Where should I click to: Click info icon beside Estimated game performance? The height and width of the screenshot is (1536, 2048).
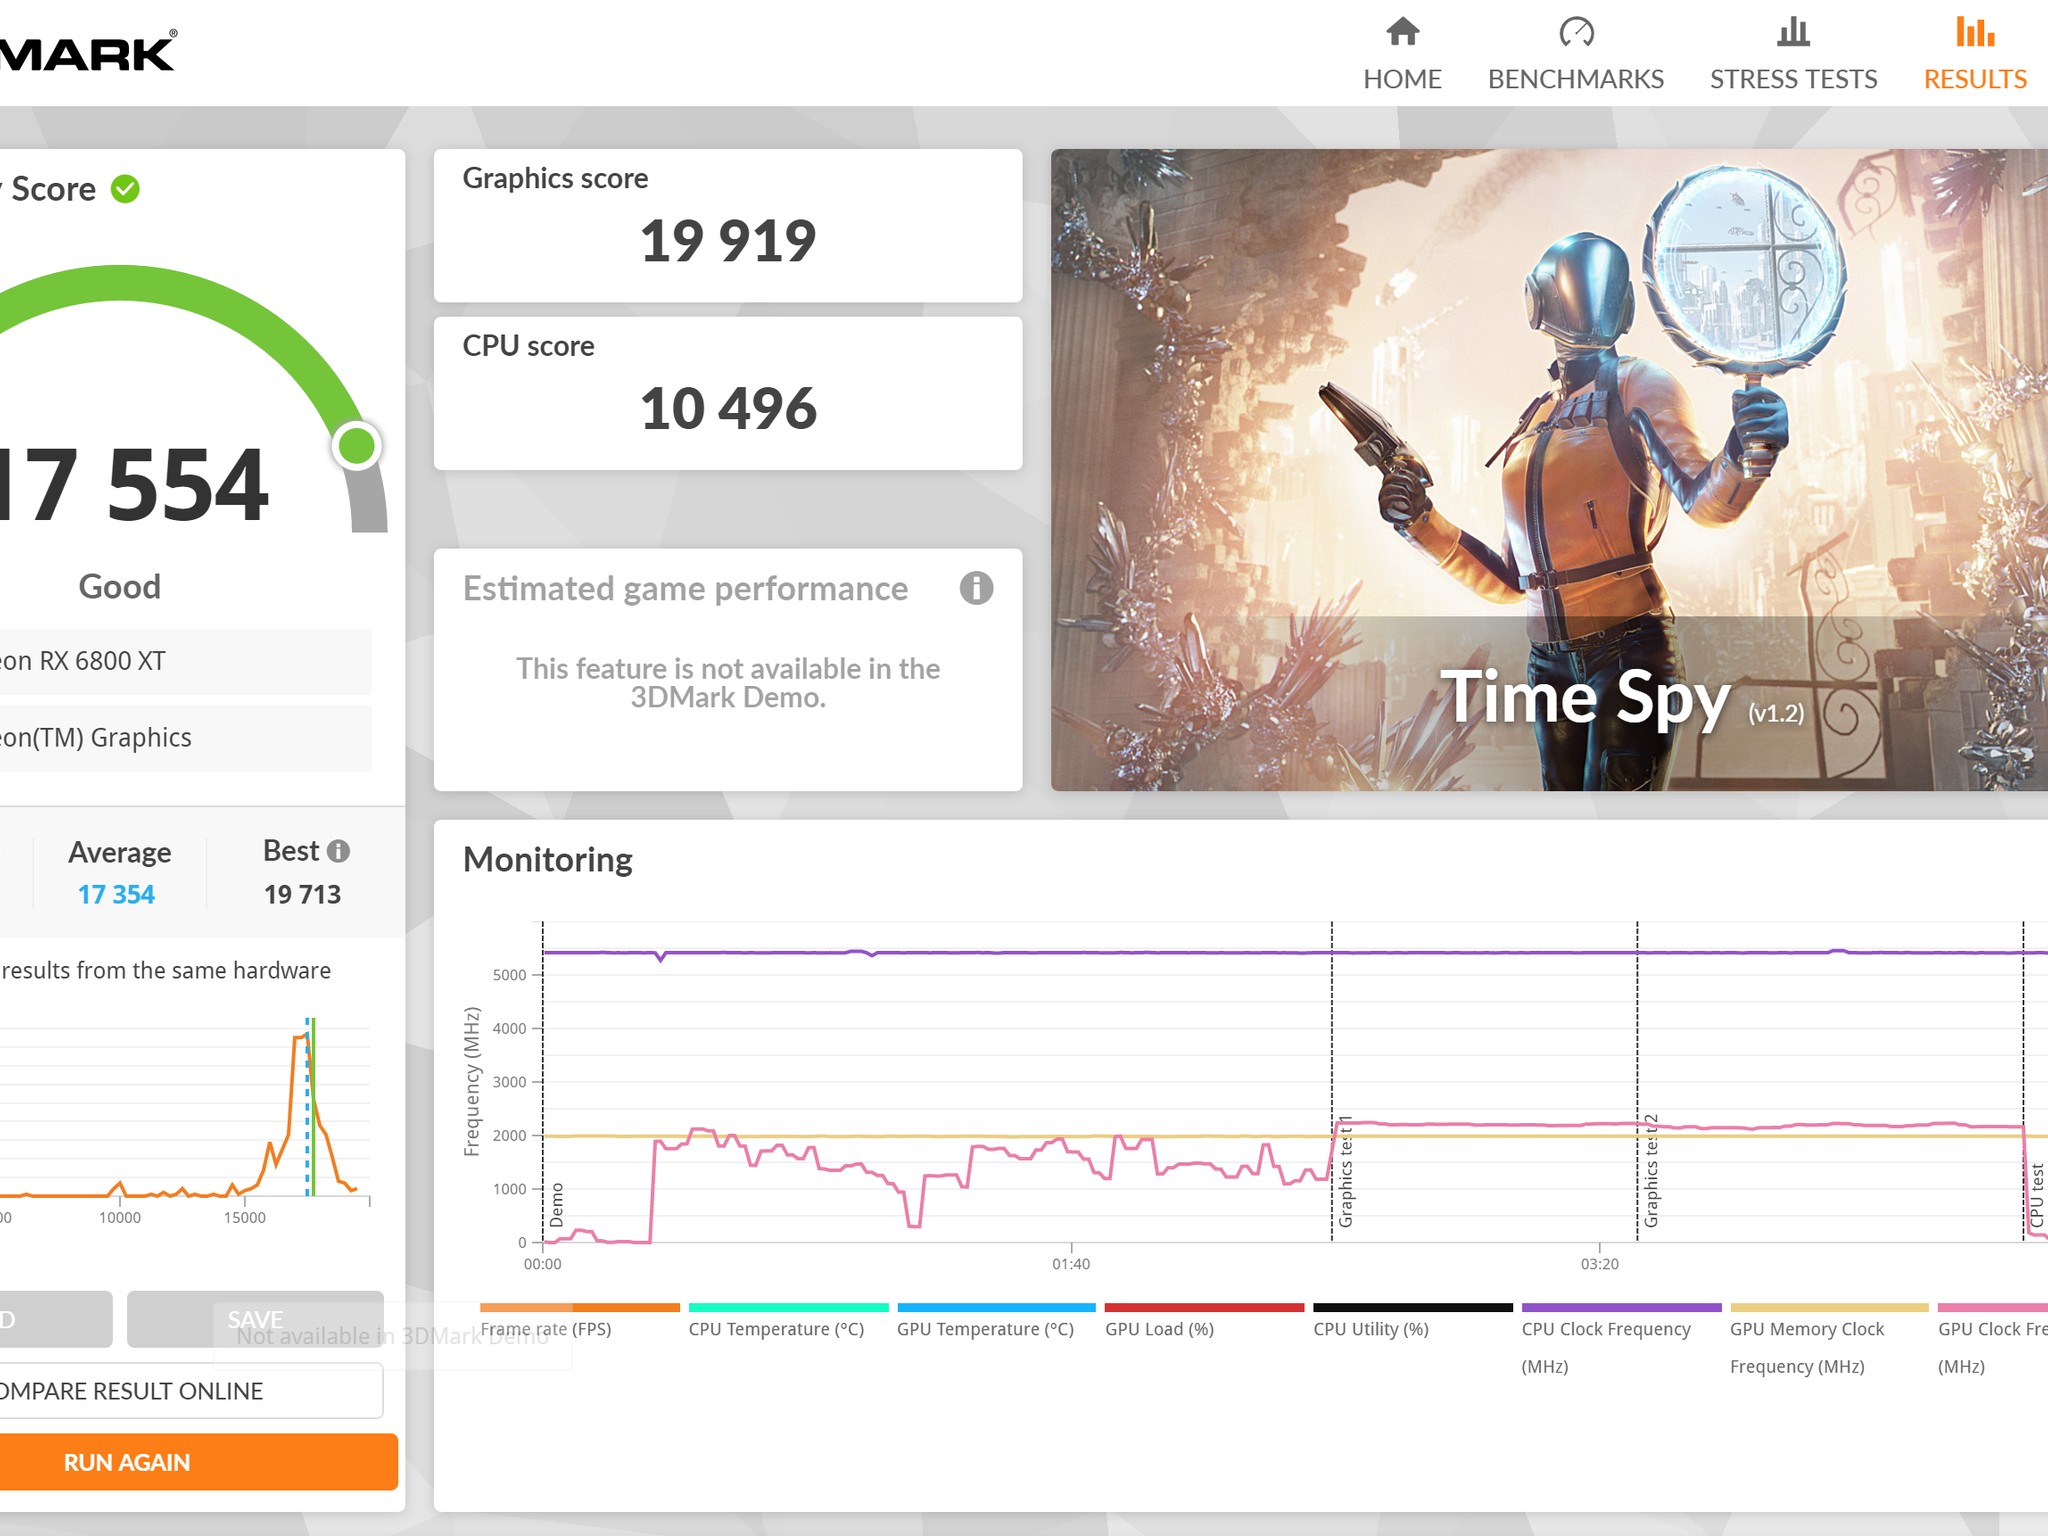[976, 588]
